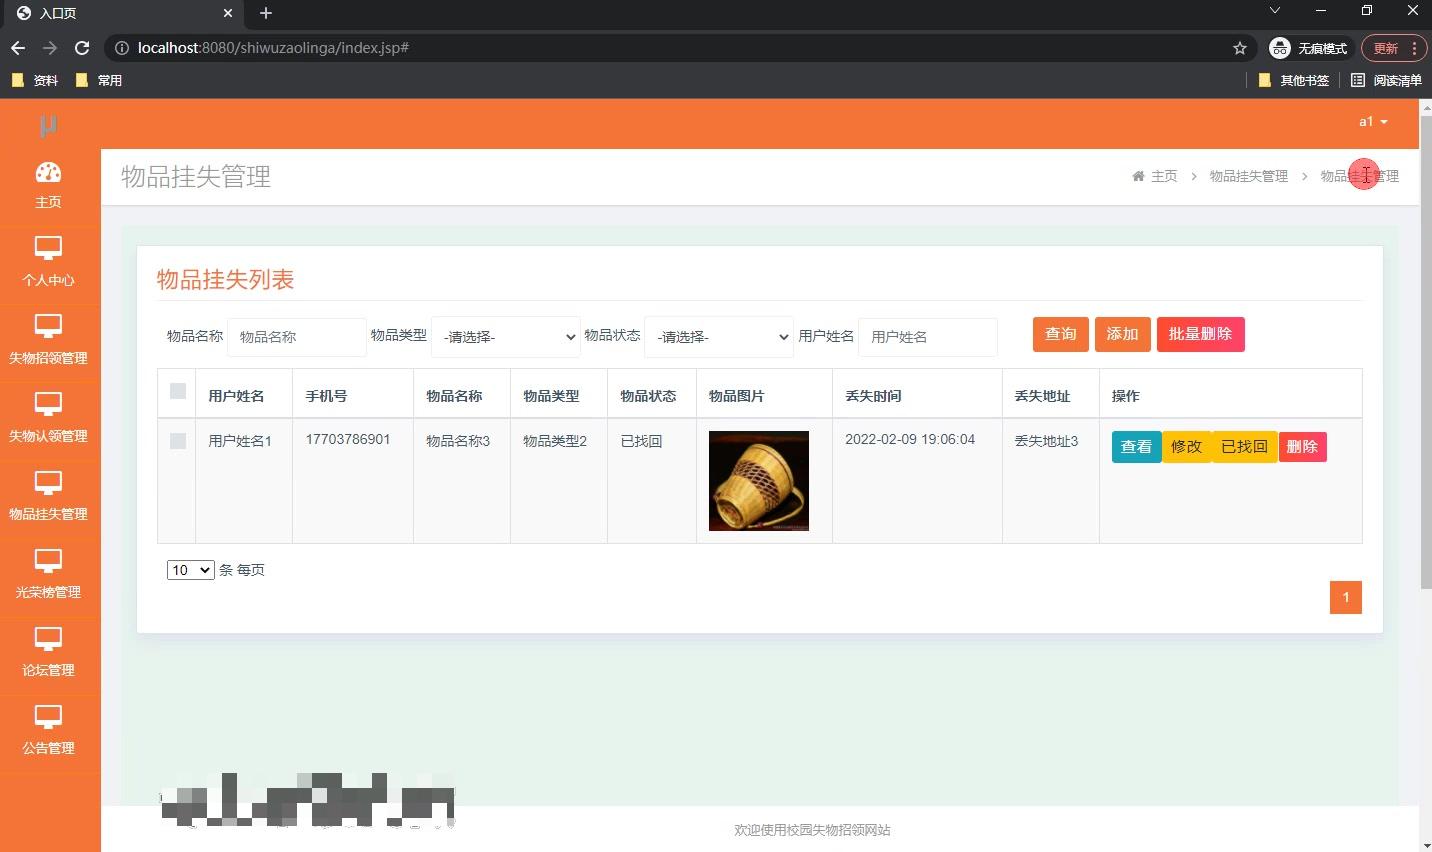
Task: Click the 物品挂失列表 heading
Action: pos(225,280)
